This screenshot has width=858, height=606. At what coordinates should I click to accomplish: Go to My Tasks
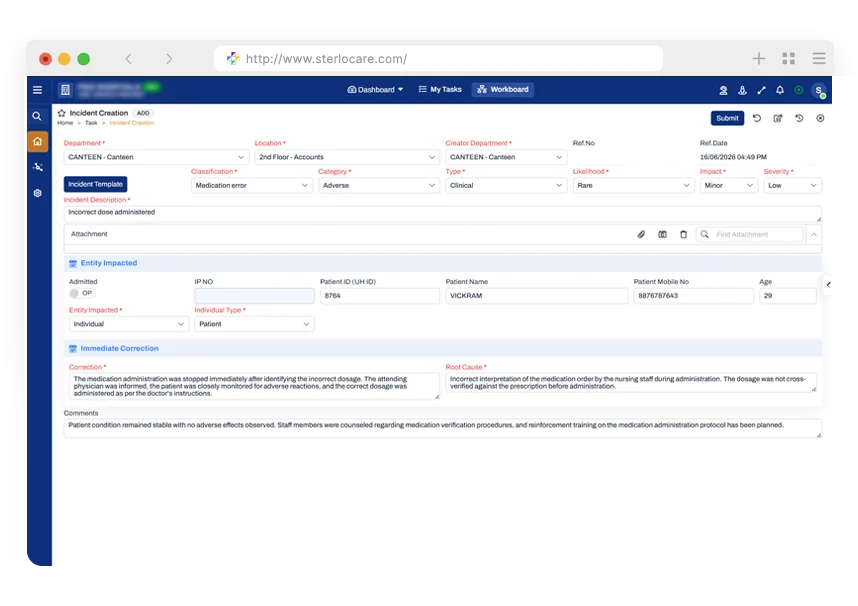pos(440,89)
